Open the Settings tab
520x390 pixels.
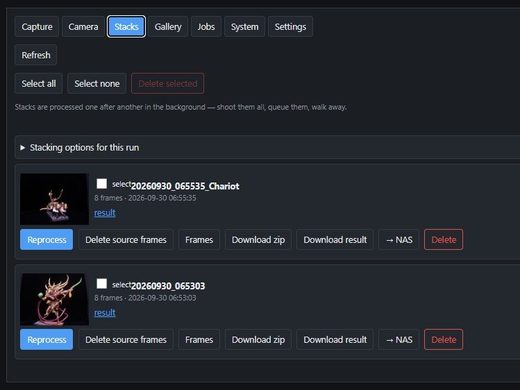pyautogui.click(x=290, y=27)
